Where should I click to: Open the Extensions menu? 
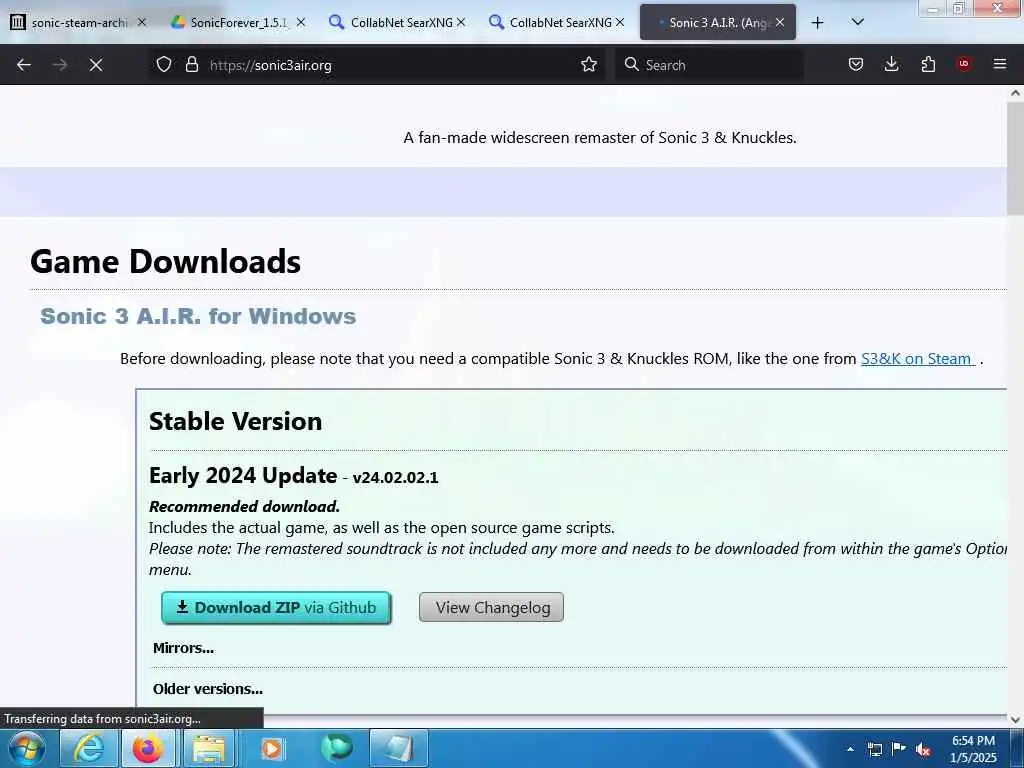(928, 65)
